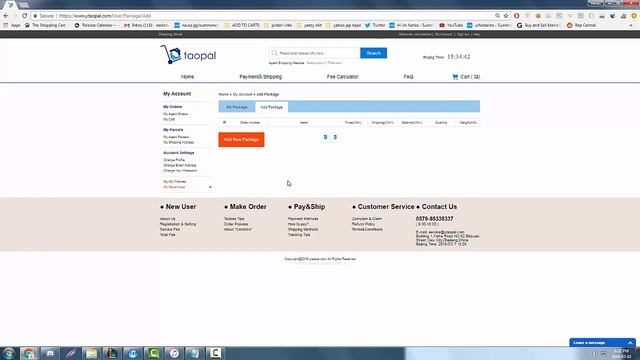Bookmark this page with the star icon

tap(506, 16)
